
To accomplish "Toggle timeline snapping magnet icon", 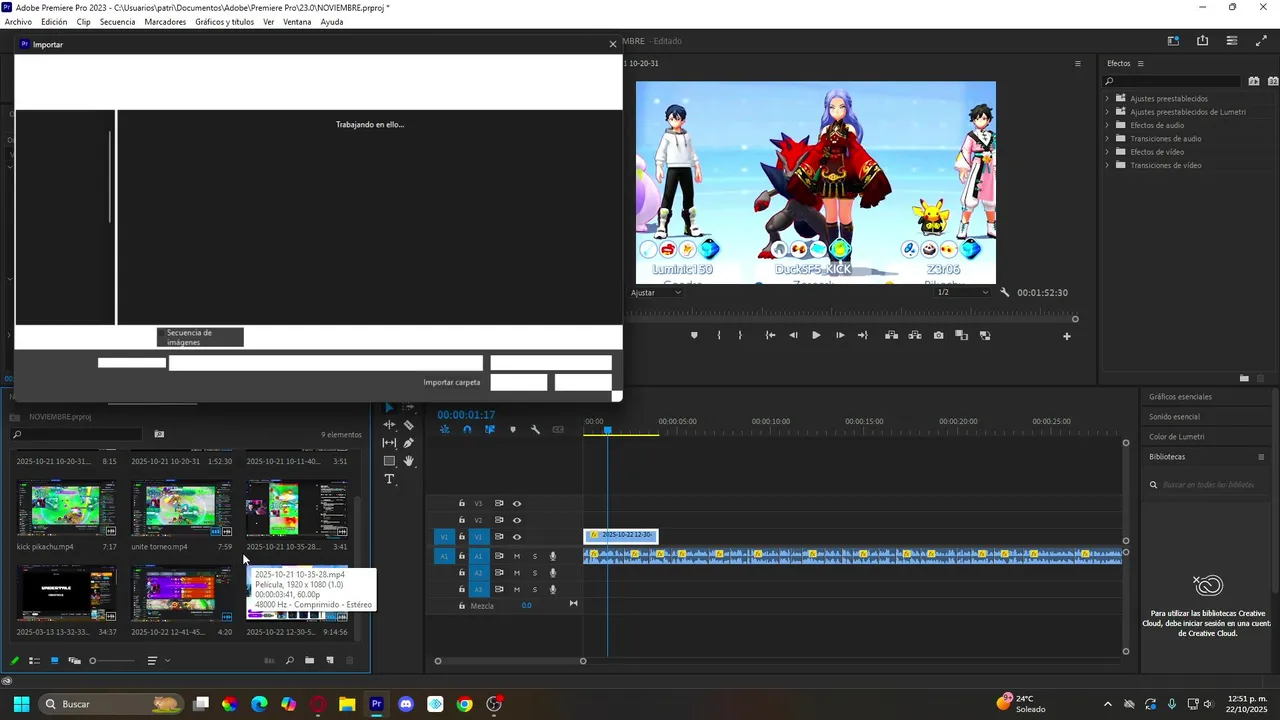I will [x=467, y=430].
